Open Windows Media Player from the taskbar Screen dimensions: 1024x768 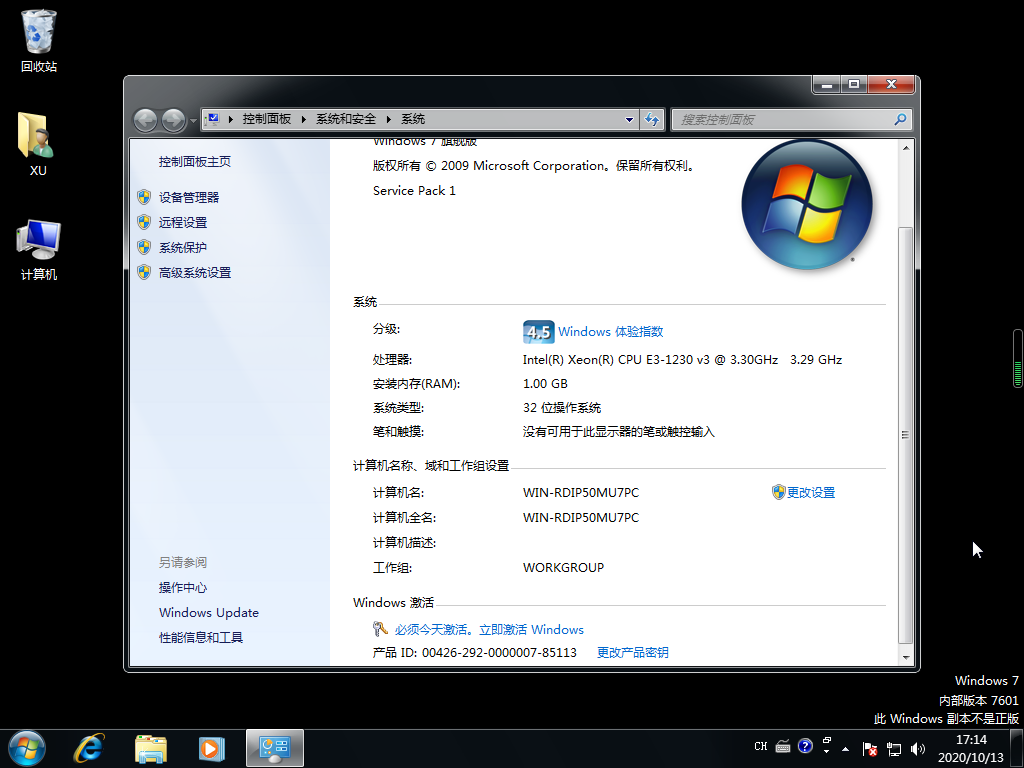click(211, 747)
